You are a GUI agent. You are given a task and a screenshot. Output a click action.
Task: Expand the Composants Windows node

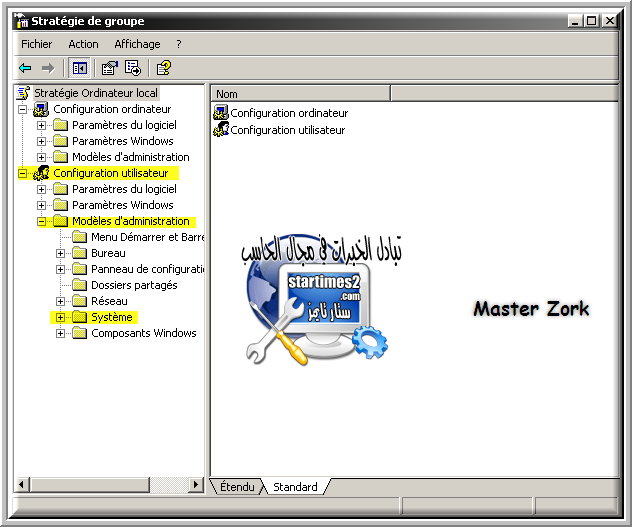60,333
